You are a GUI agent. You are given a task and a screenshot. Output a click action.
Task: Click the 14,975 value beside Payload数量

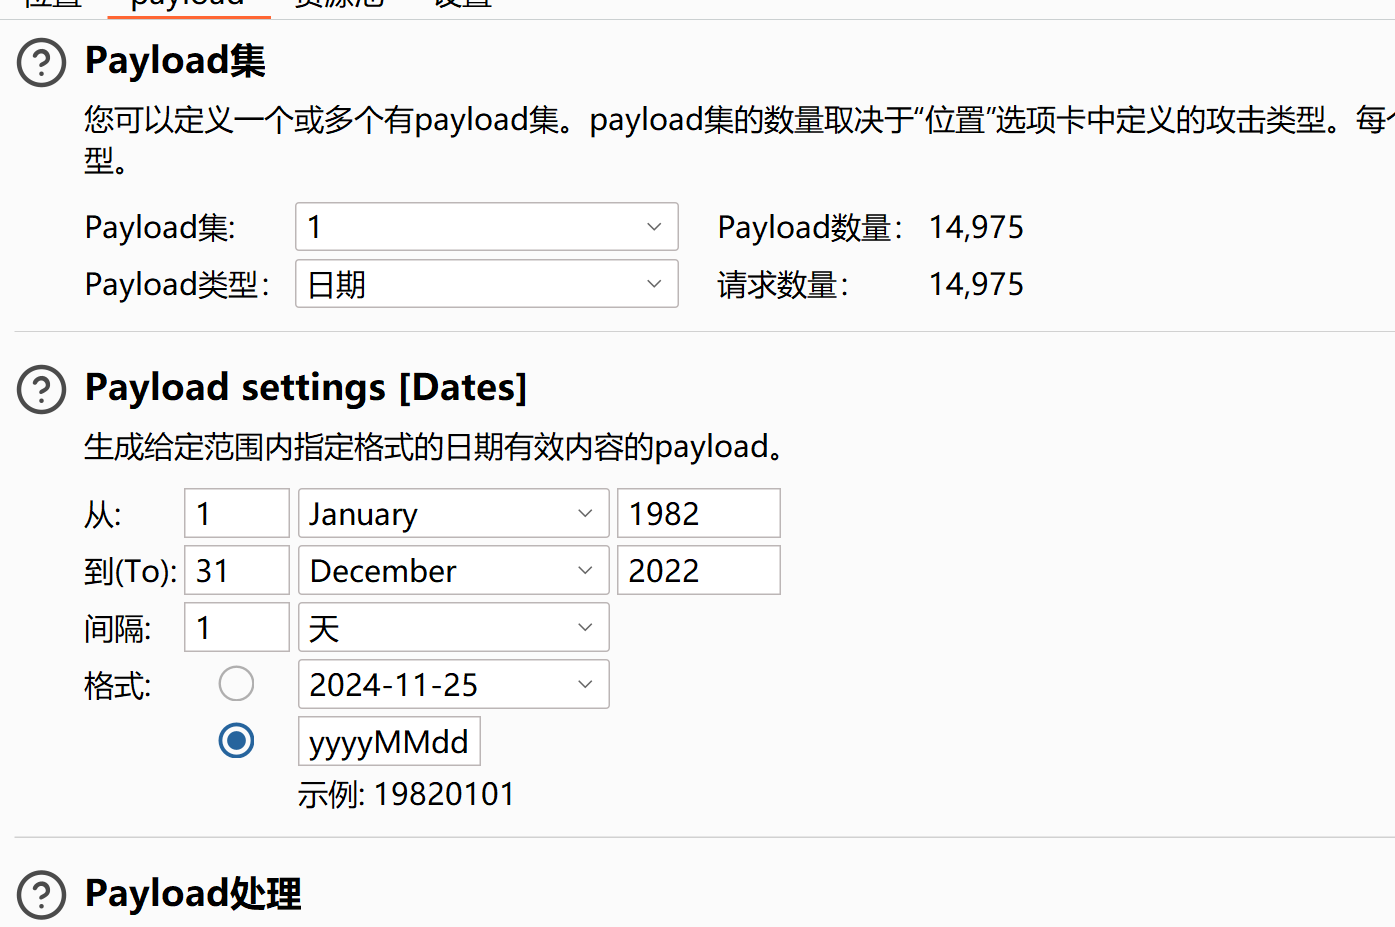click(976, 227)
